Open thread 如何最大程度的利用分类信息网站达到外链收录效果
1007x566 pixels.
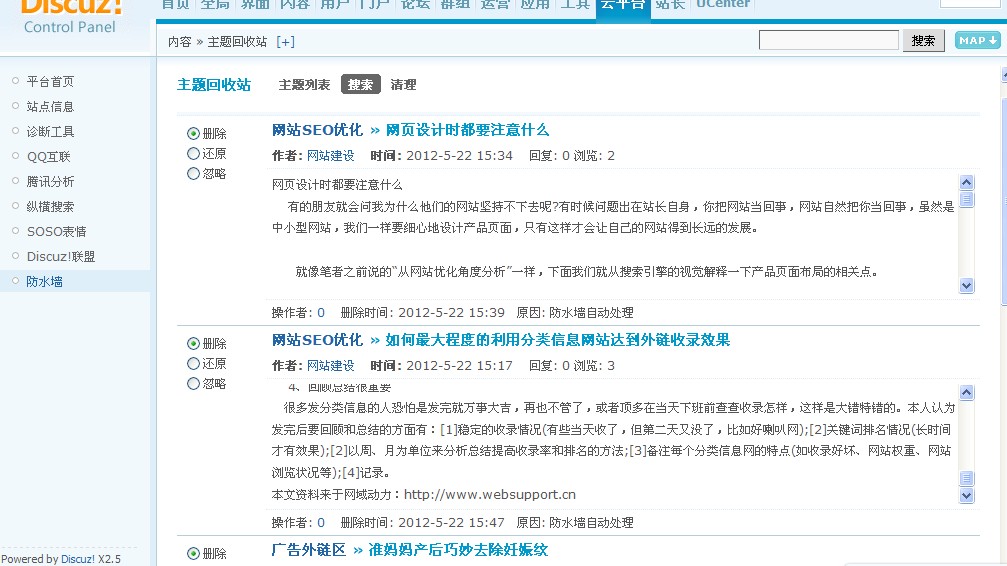(557, 340)
